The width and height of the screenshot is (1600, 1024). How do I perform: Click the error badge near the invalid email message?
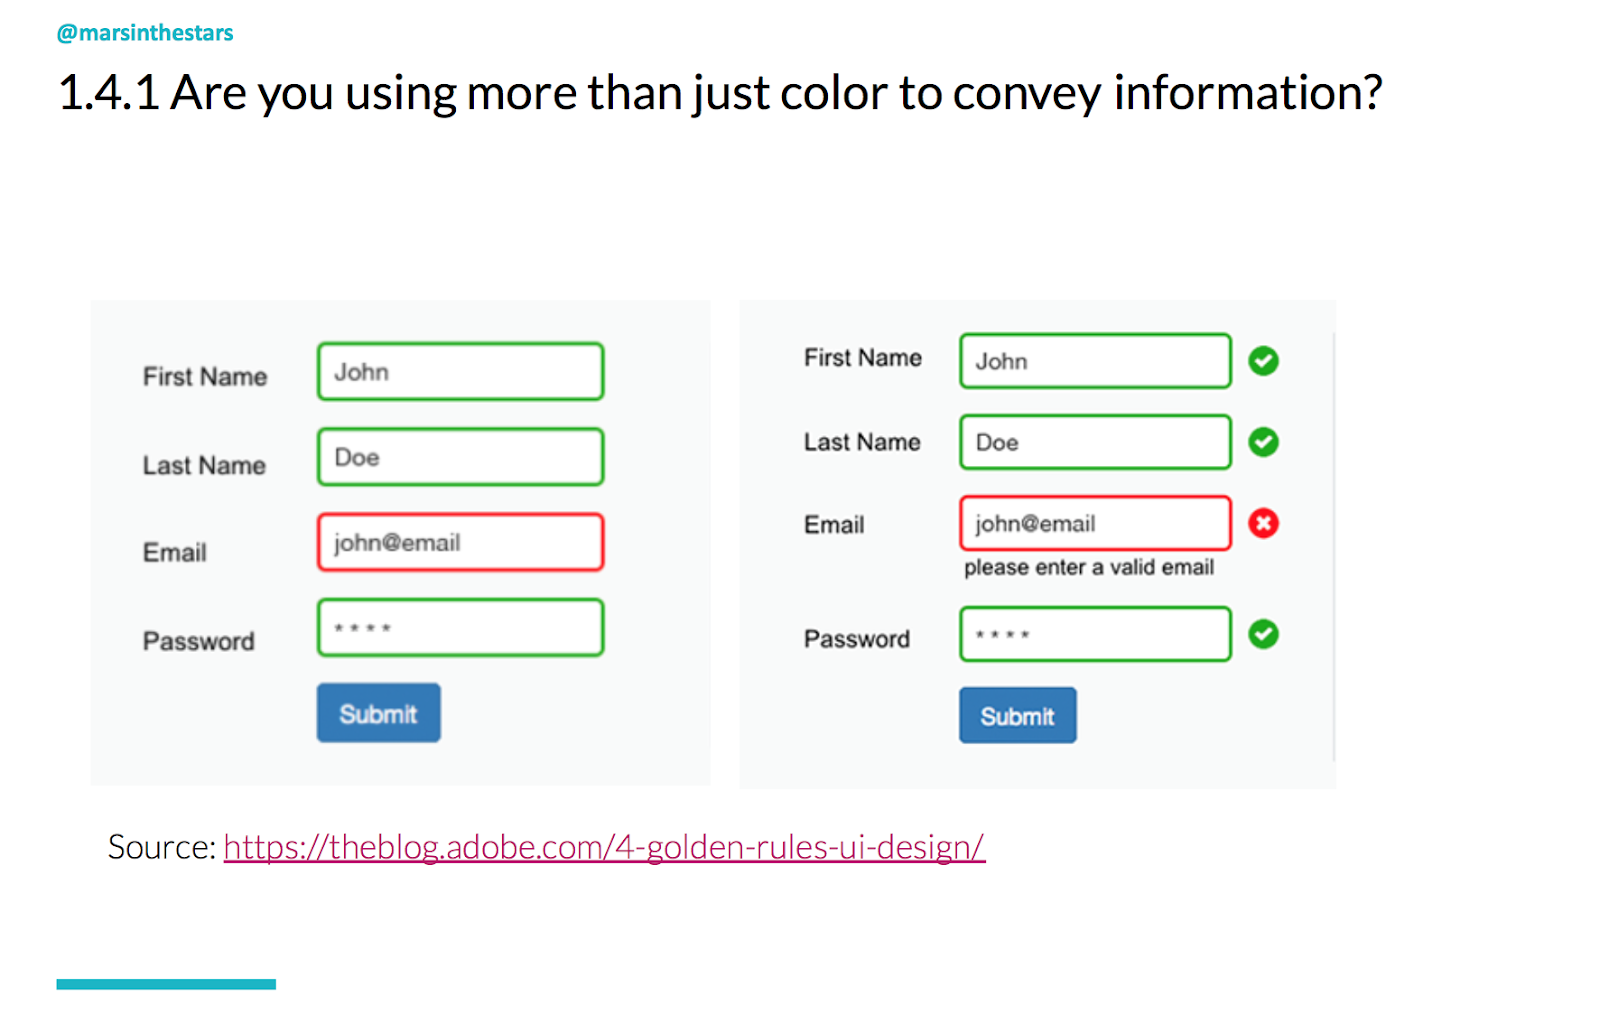[x=1263, y=523]
